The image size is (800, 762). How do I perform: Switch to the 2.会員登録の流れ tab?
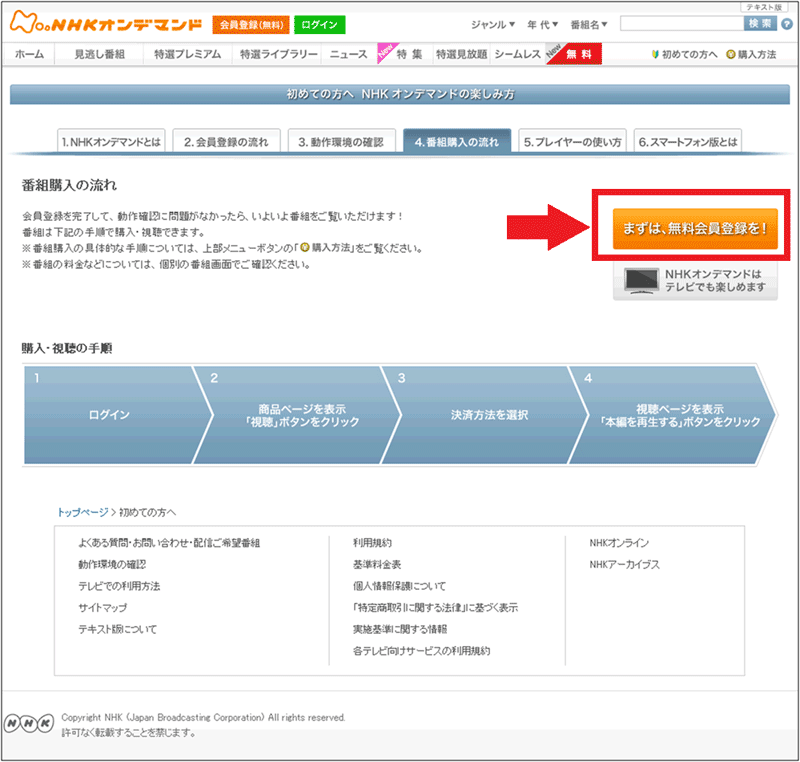226,142
